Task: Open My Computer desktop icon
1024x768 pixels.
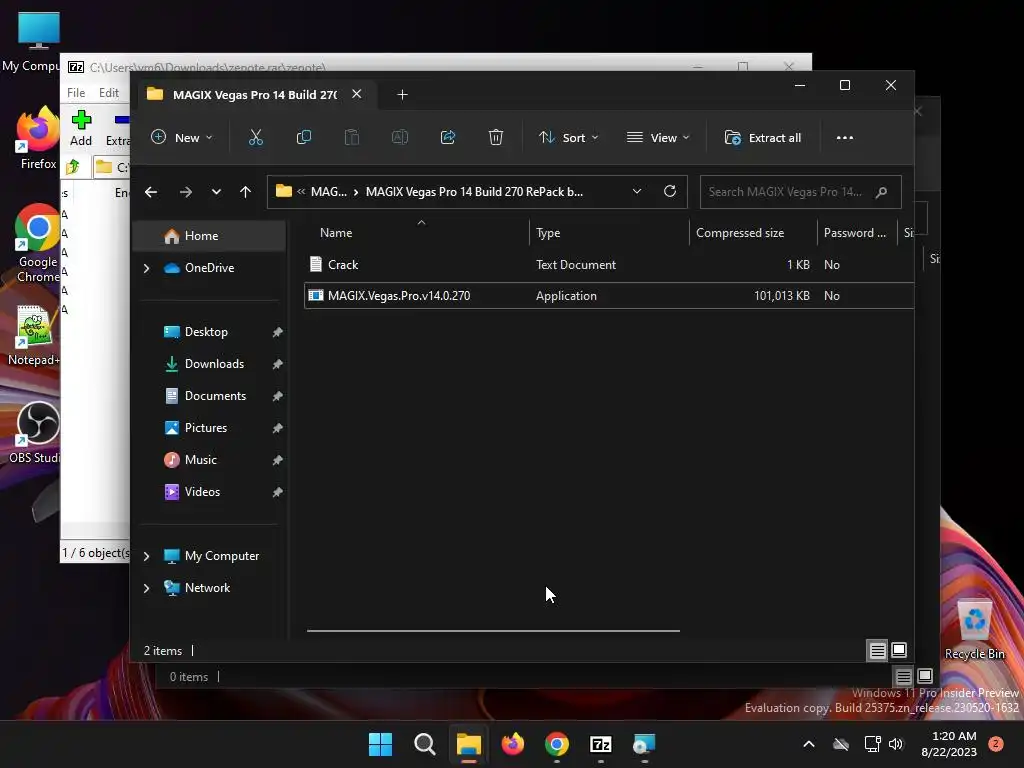Action: coord(31,42)
